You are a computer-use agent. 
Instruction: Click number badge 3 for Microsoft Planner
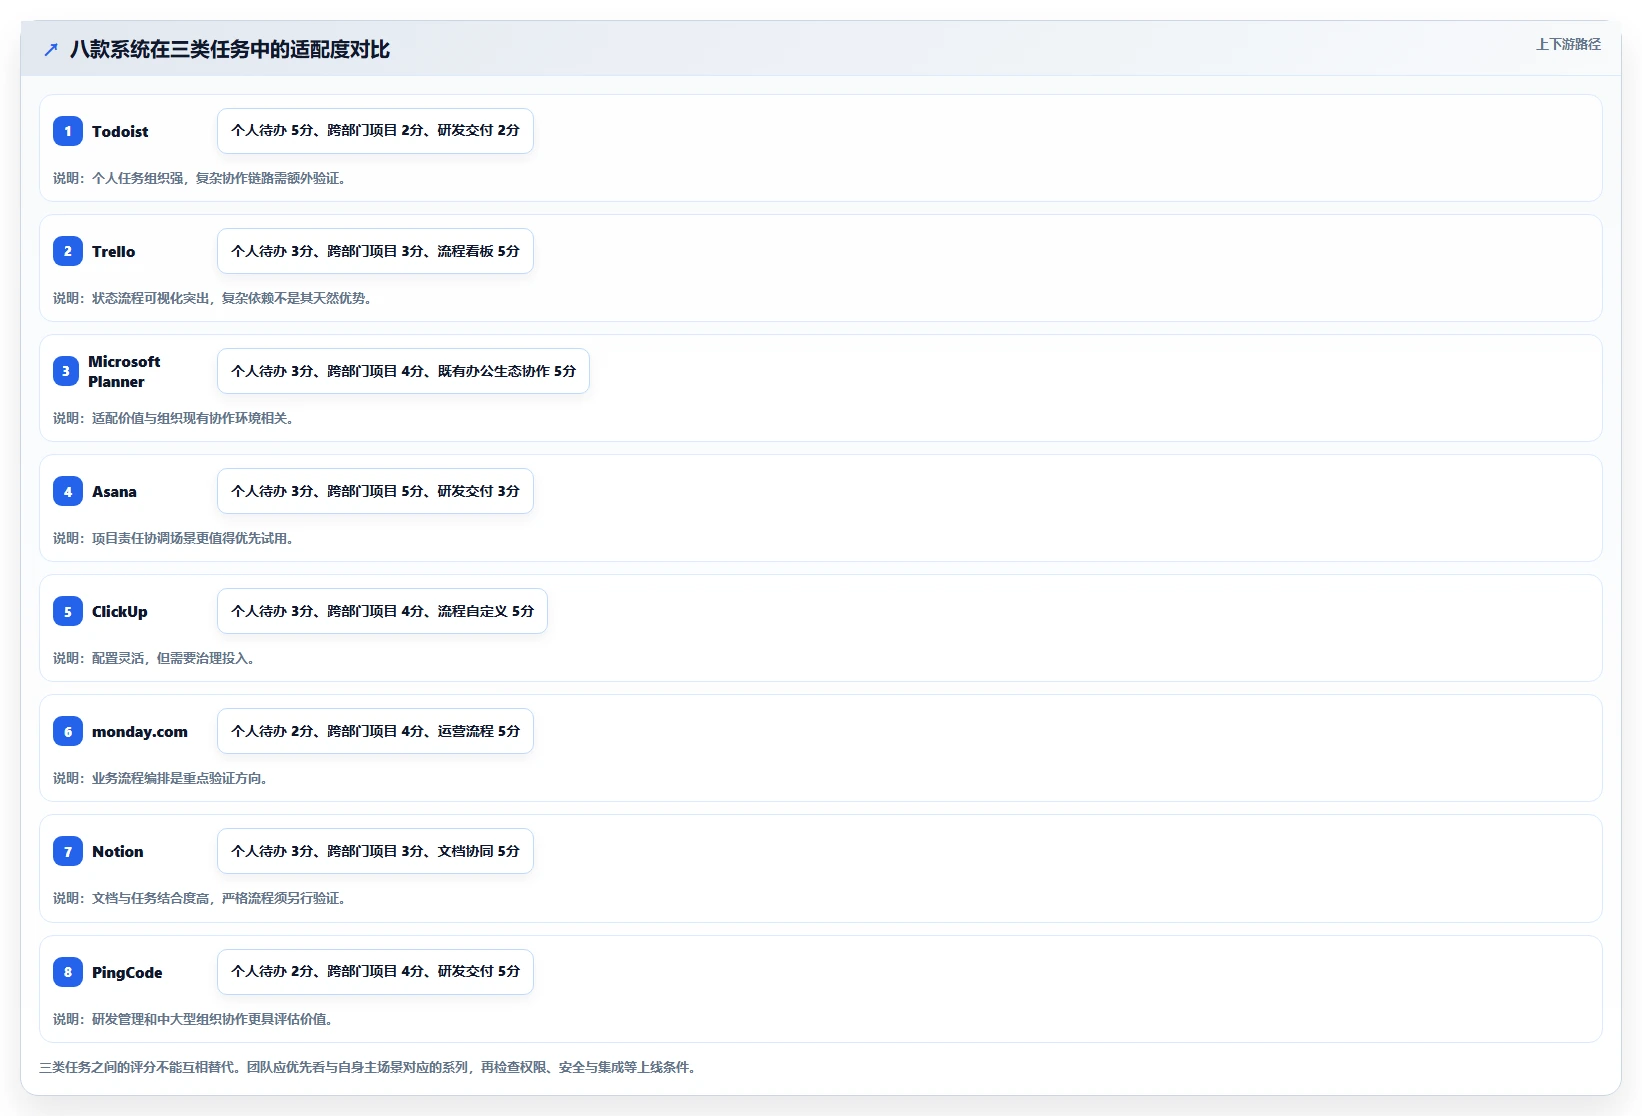[66, 371]
